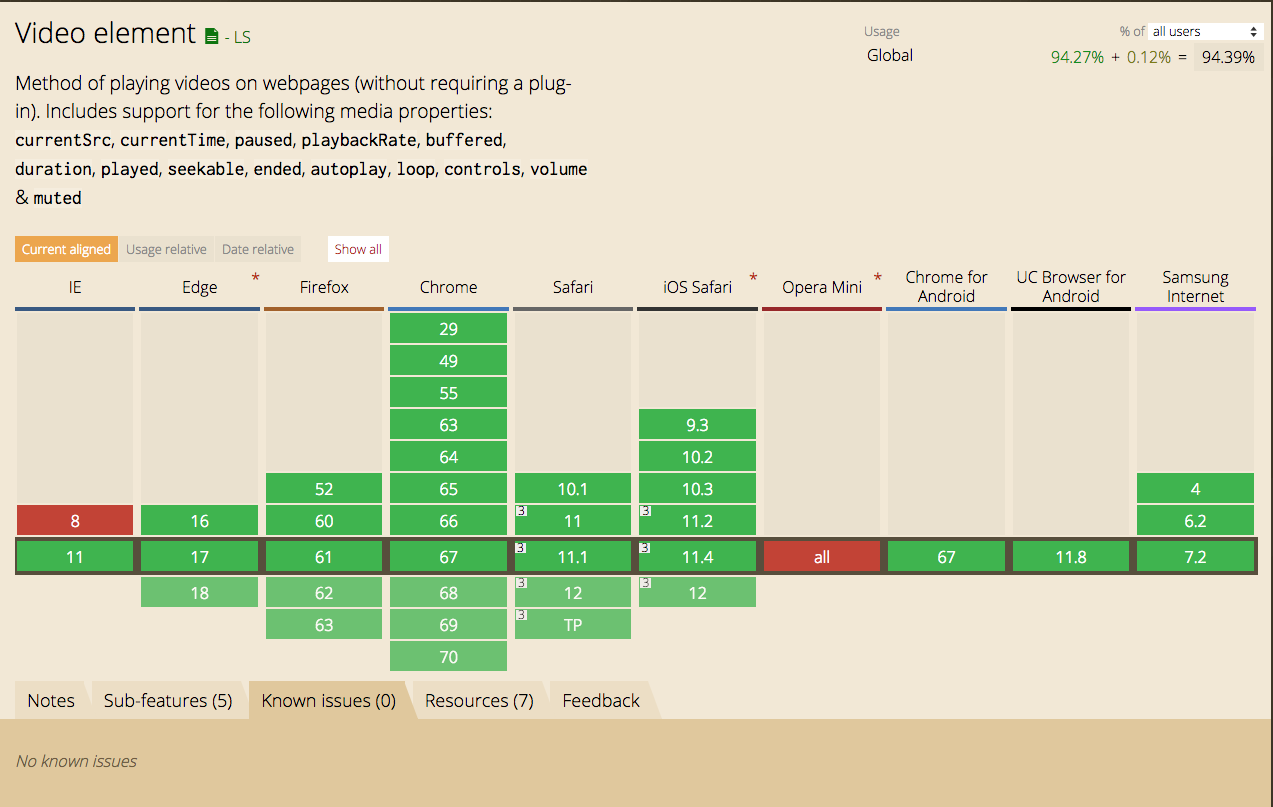The image size is (1273, 807).
Task: Select the Chrome for Android 67 cell
Action: [x=946, y=556]
